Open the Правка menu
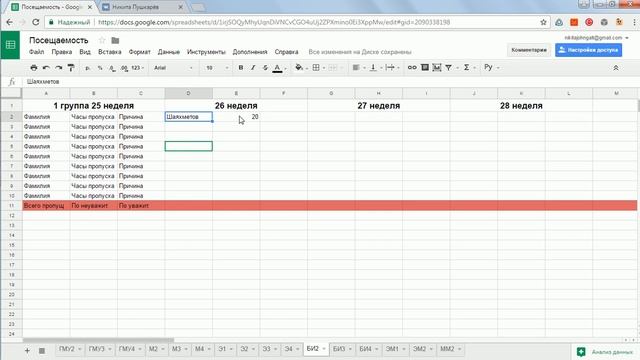The width and height of the screenshot is (640, 360). tap(62, 52)
